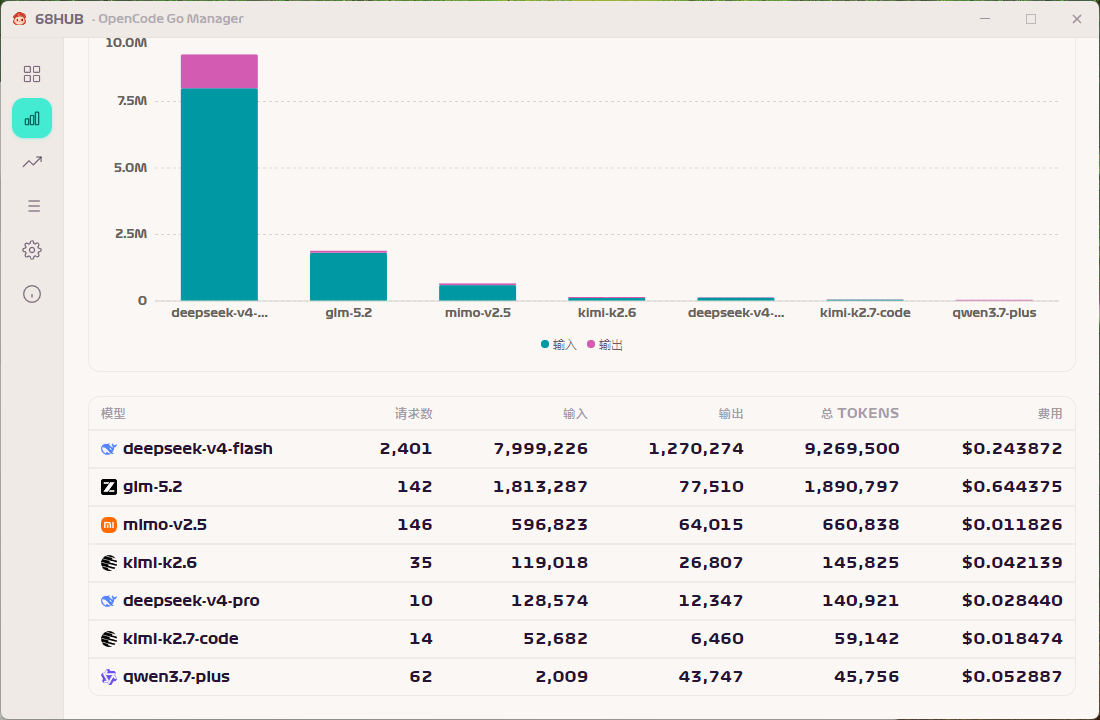1100x720 pixels.
Task: Open the dashboard grid icon in sidebar
Action: click(x=32, y=74)
